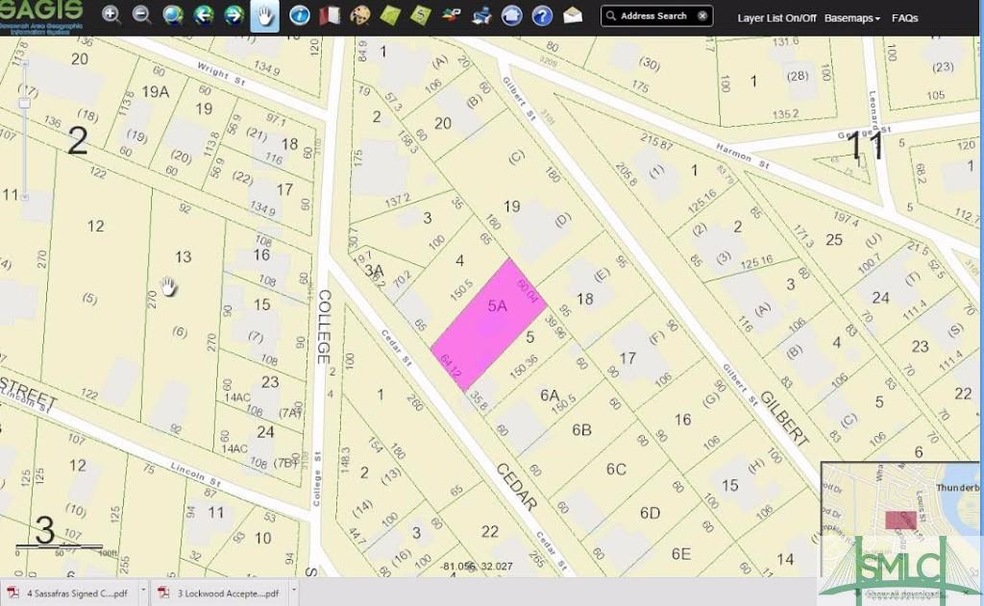The image size is (984, 606).
Task: Select the identify info tool
Action: tap(299, 16)
